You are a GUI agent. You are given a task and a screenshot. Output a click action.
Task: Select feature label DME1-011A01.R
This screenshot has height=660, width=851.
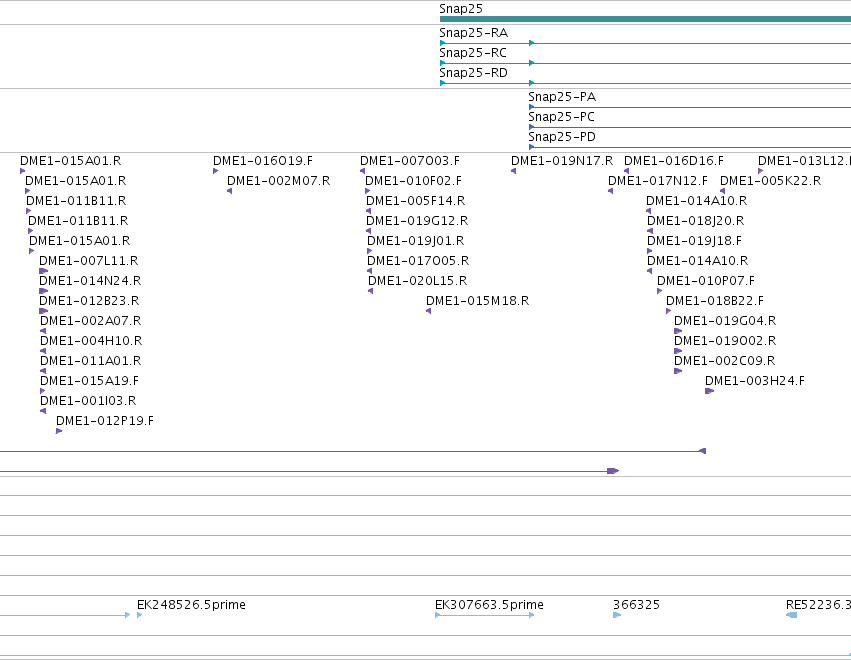tap(91, 361)
